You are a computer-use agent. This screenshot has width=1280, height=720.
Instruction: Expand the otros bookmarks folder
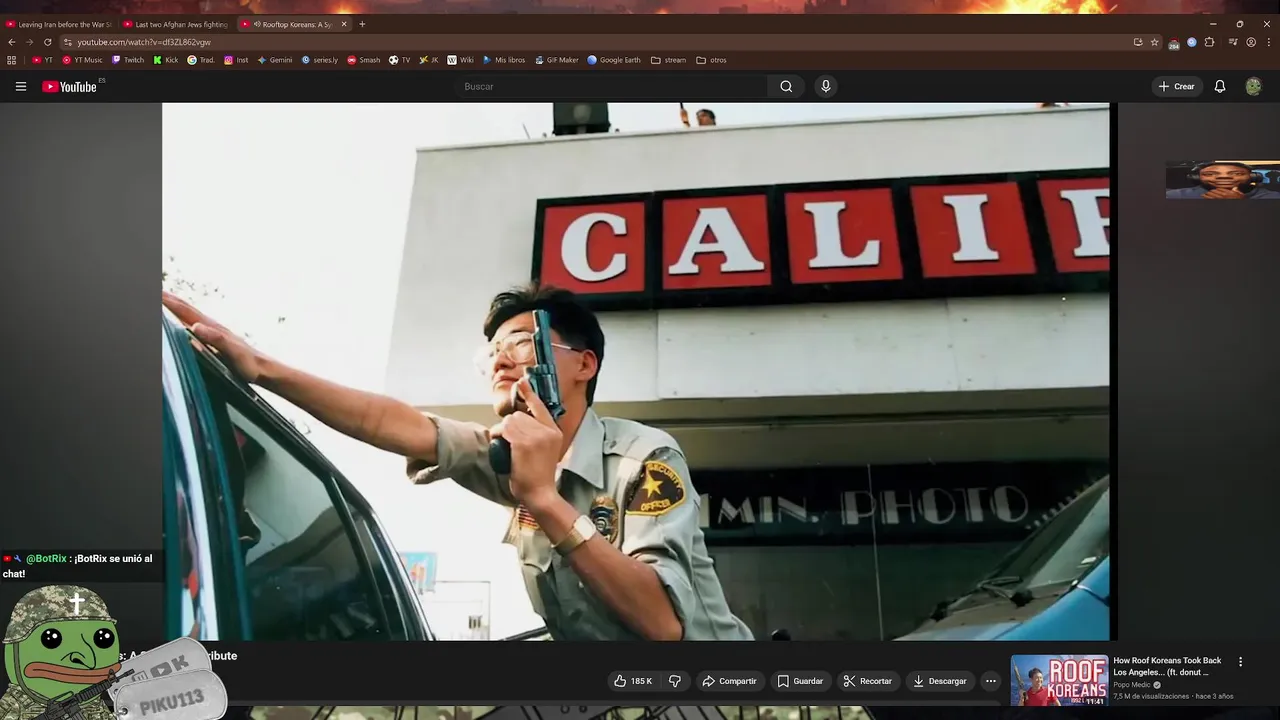pyautogui.click(x=711, y=60)
